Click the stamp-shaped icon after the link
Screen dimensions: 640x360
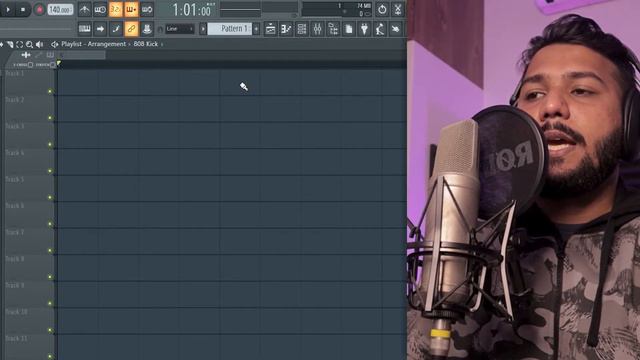pos(147,29)
